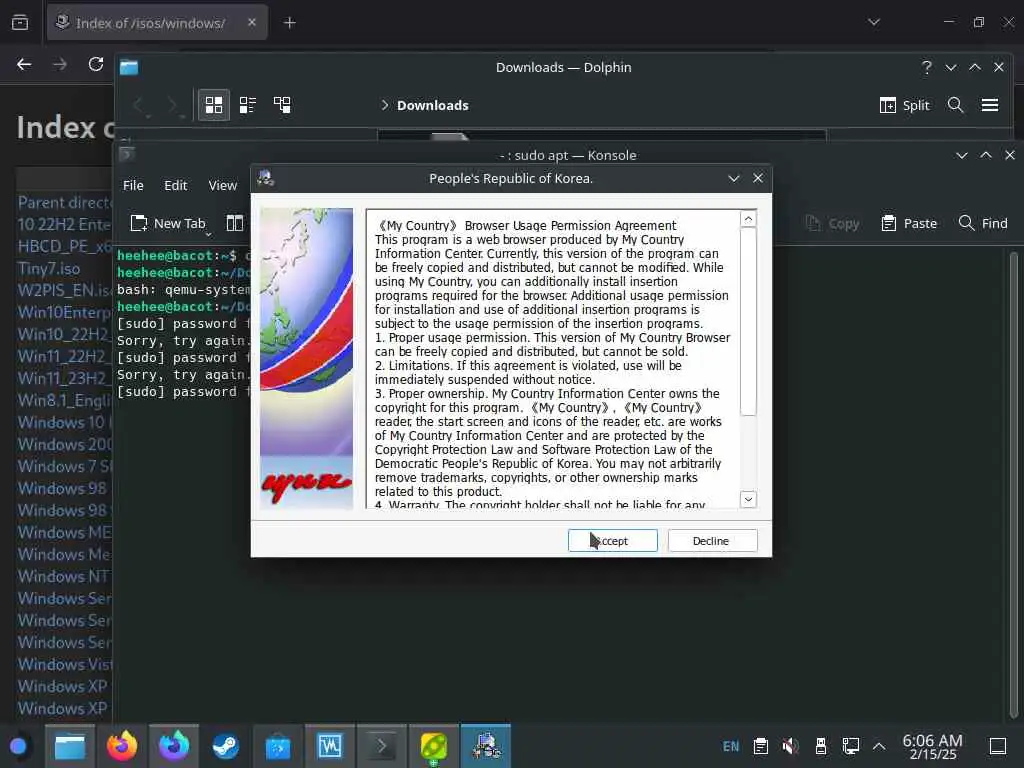Open the clipboard tray icon
The height and width of the screenshot is (768, 1024).
(760, 746)
